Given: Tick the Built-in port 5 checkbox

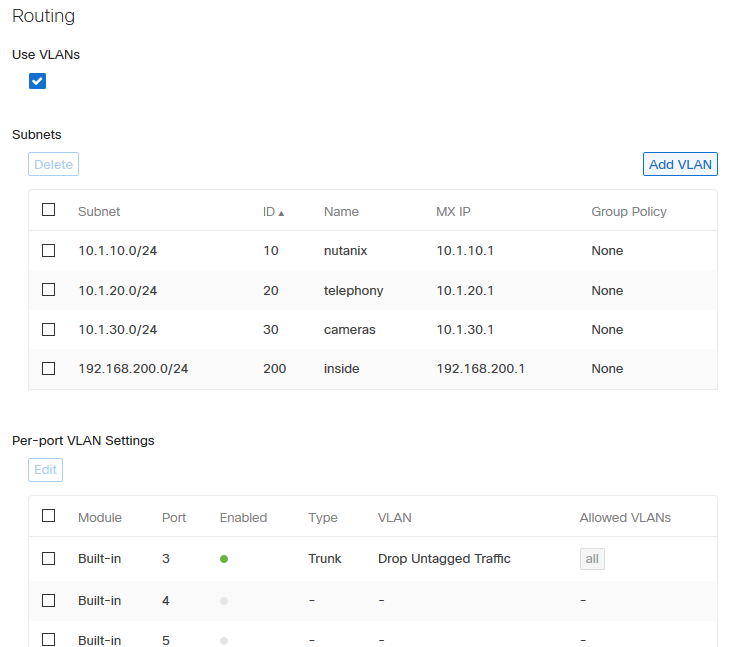Looking at the screenshot, I should pyautogui.click(x=48, y=639).
